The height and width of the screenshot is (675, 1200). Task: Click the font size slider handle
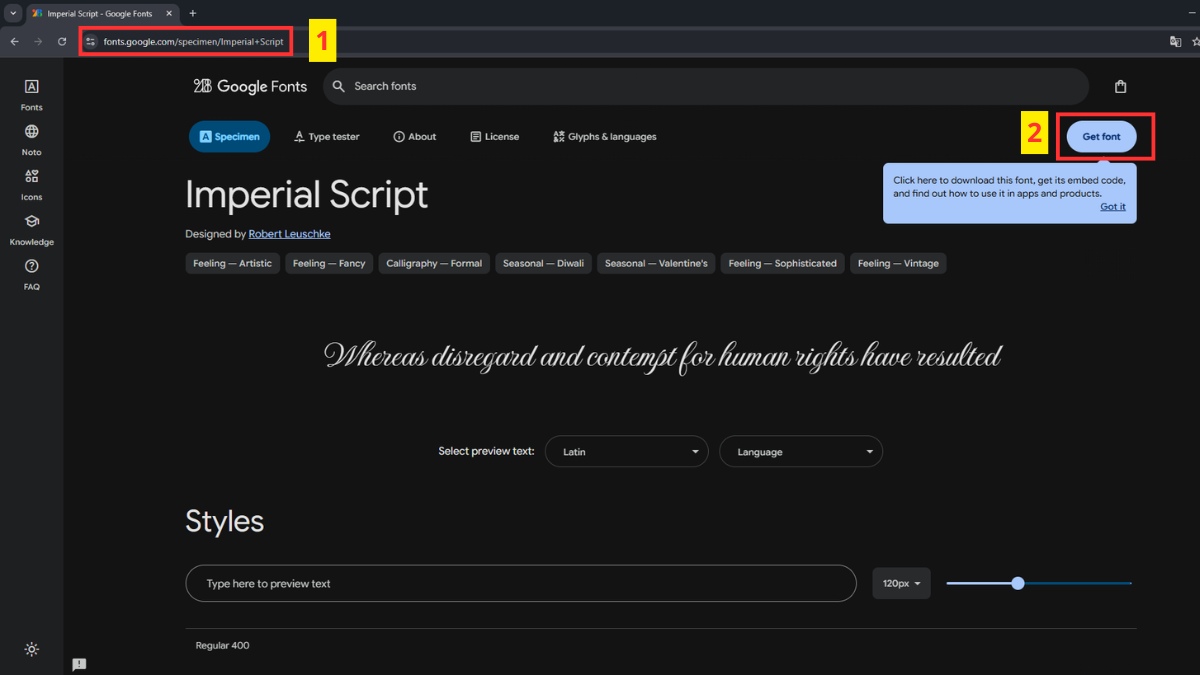pos(1018,583)
